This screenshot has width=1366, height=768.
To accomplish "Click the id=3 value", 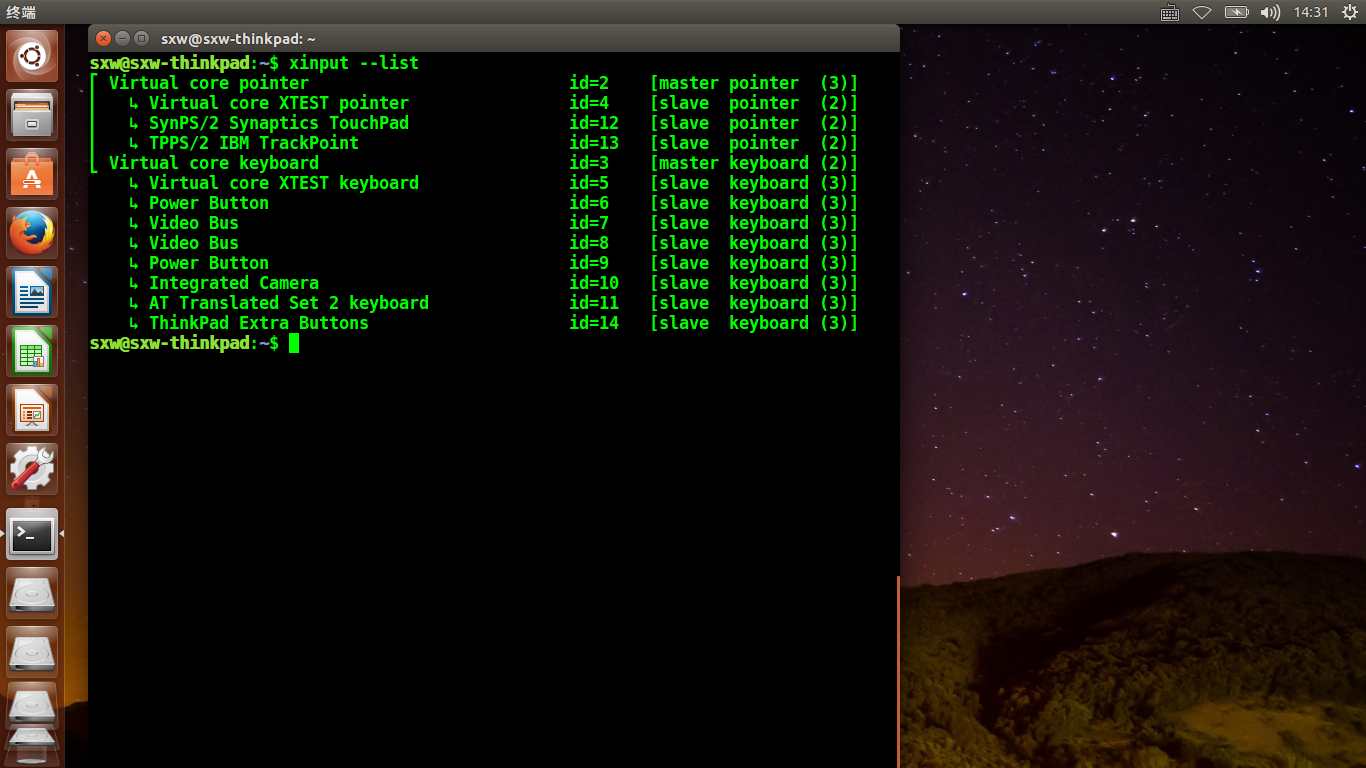I will point(589,163).
